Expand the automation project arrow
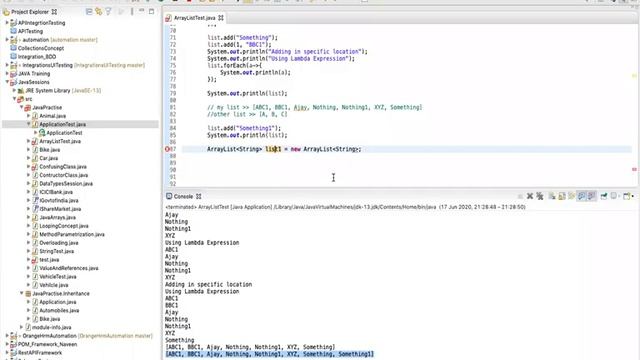This screenshot has height=360, width=640. click(7, 40)
